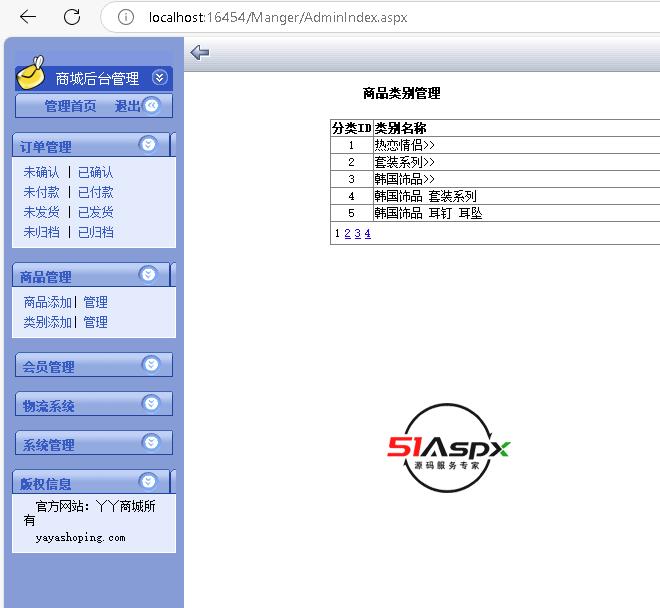Click ID cell 5 in the table
This screenshot has width=660, height=608.
point(351,213)
